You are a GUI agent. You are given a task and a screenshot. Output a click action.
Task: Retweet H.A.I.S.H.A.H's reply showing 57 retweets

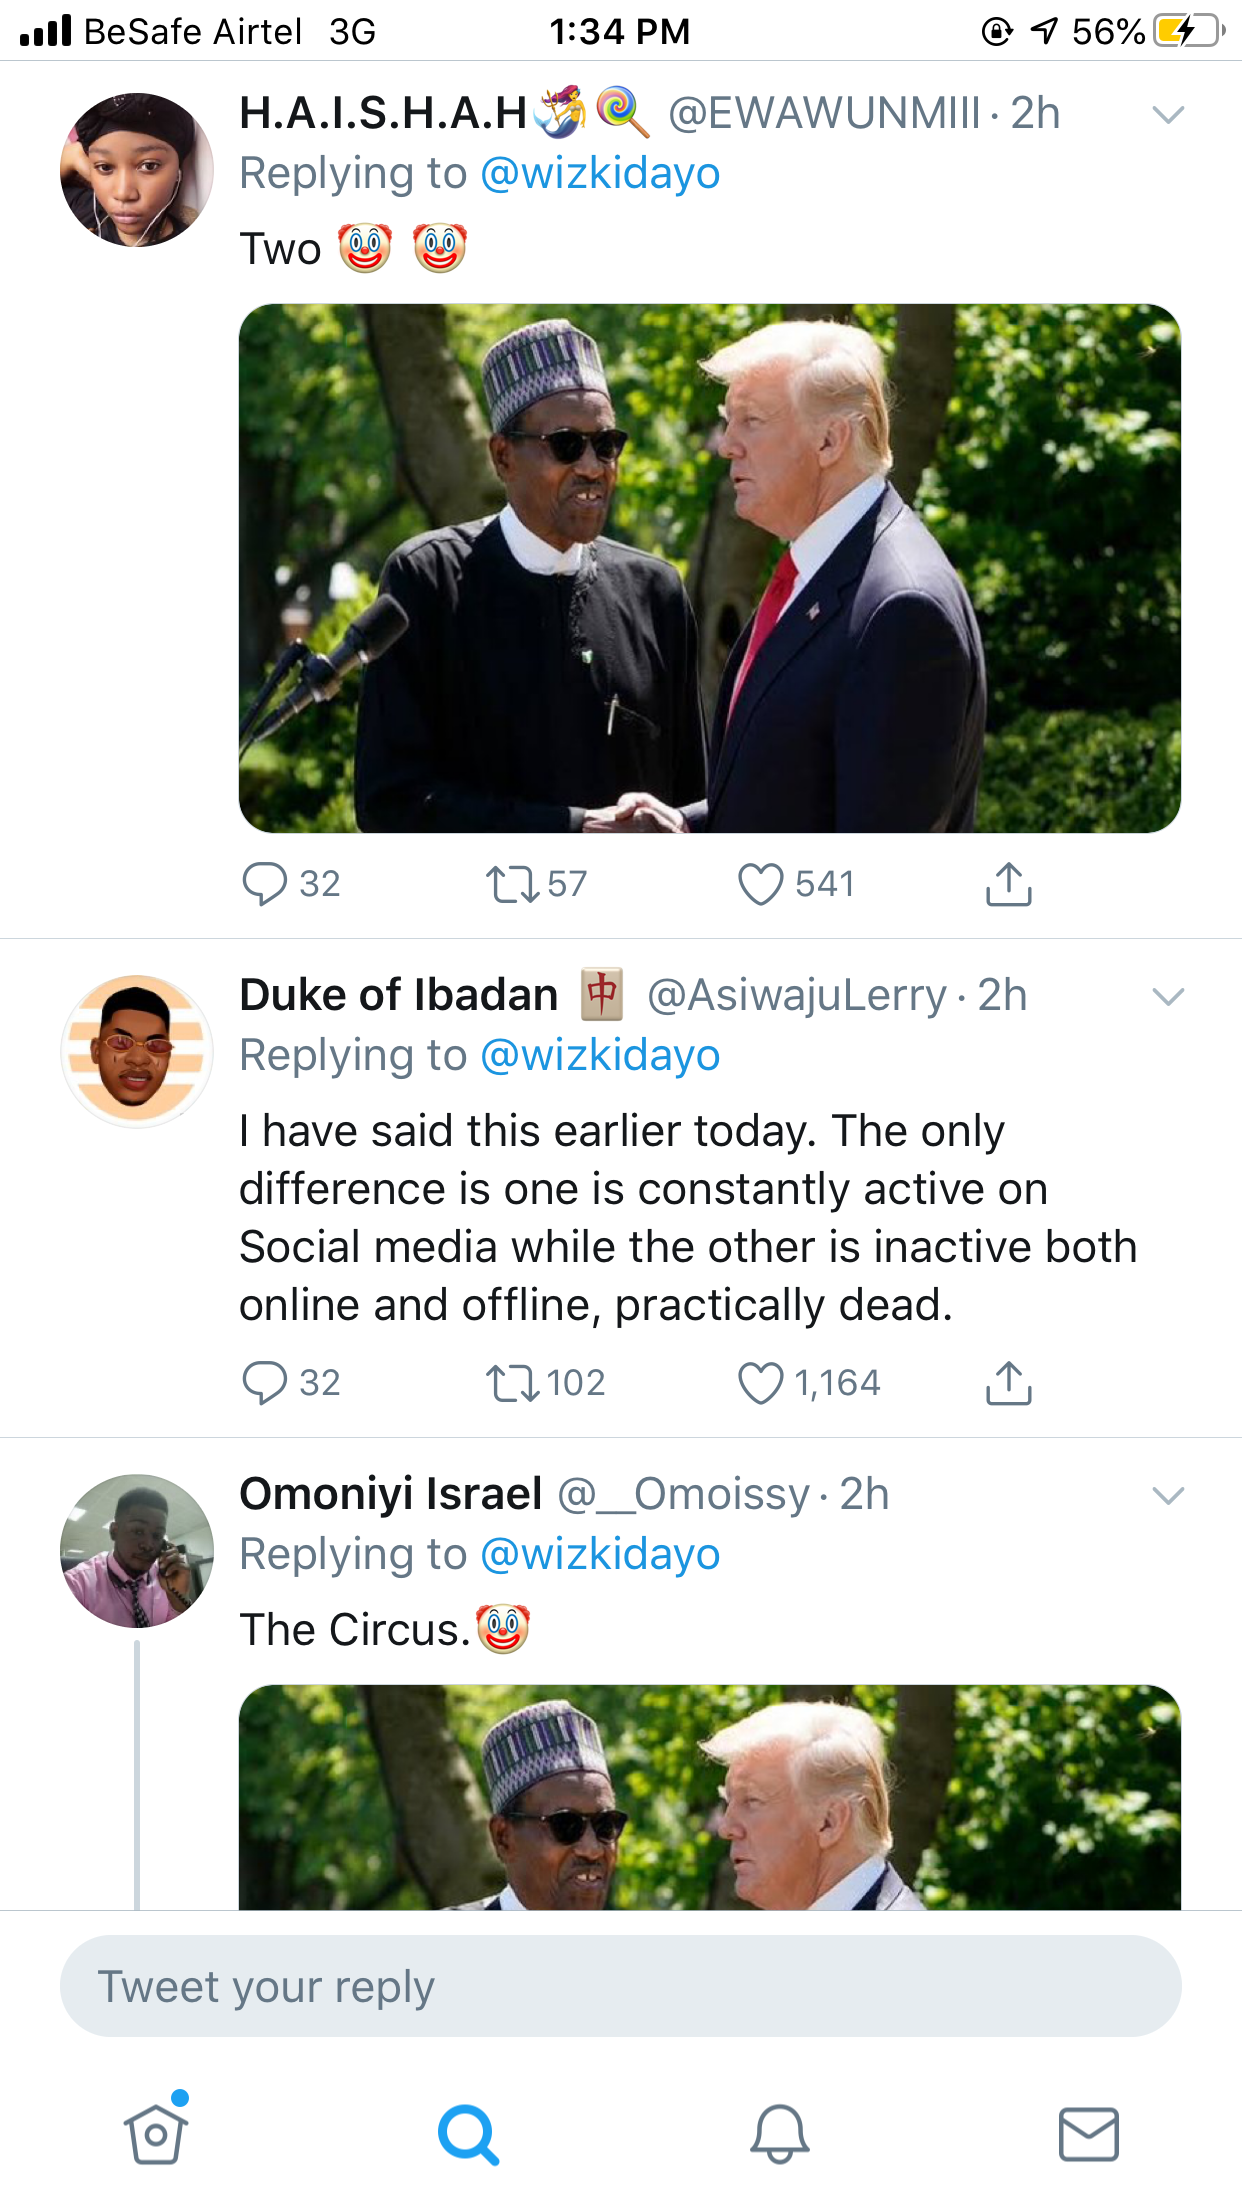[x=512, y=884]
